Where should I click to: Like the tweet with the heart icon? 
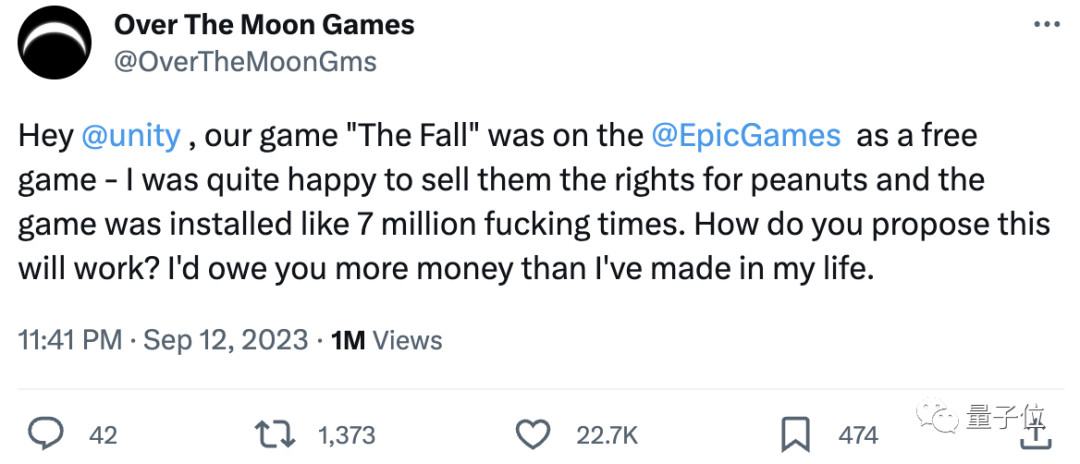coord(535,434)
